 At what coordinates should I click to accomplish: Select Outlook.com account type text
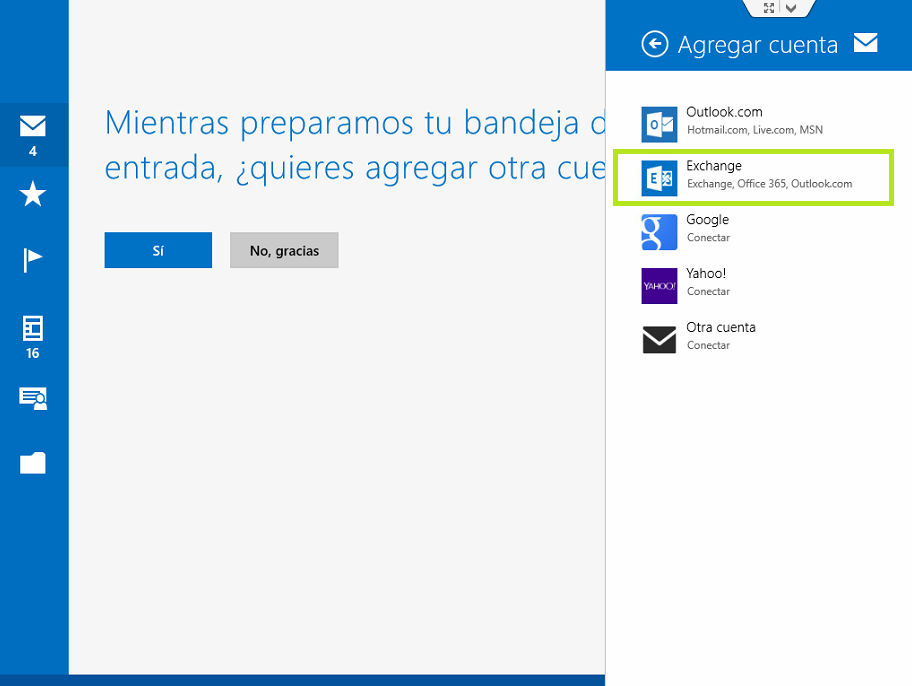pyautogui.click(x=724, y=112)
